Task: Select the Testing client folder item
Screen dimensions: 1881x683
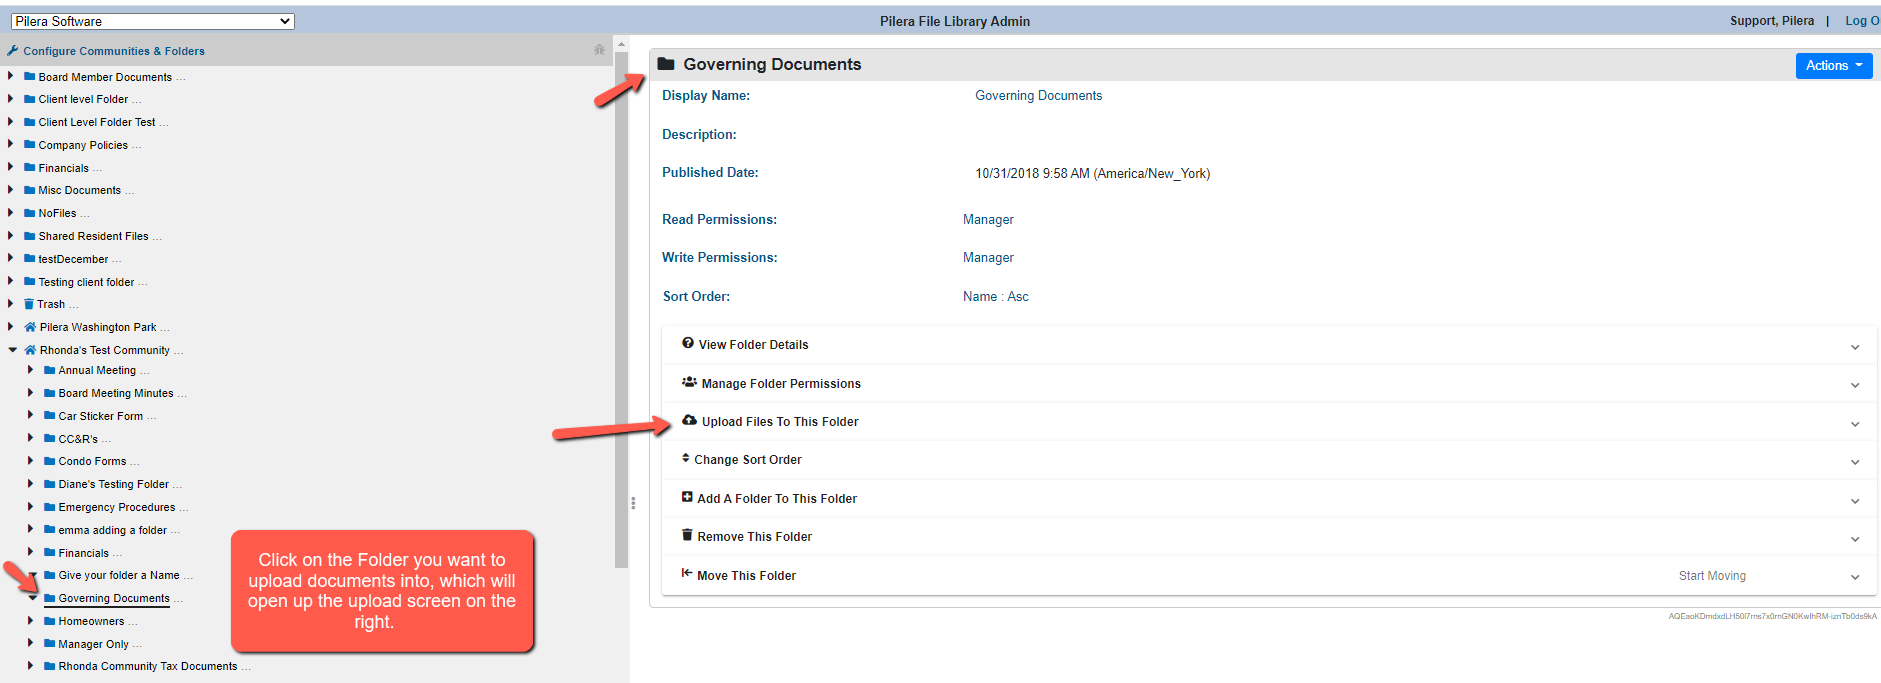Action: 86,282
